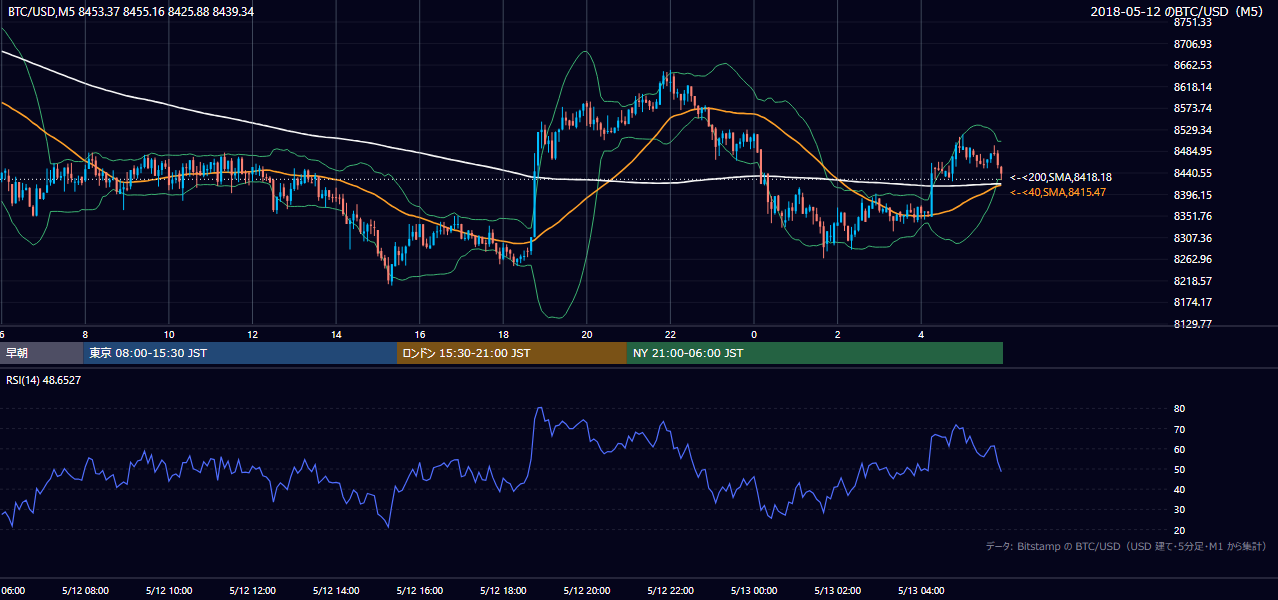Select the NY 21:00-06:00 JST session bar

point(815,353)
